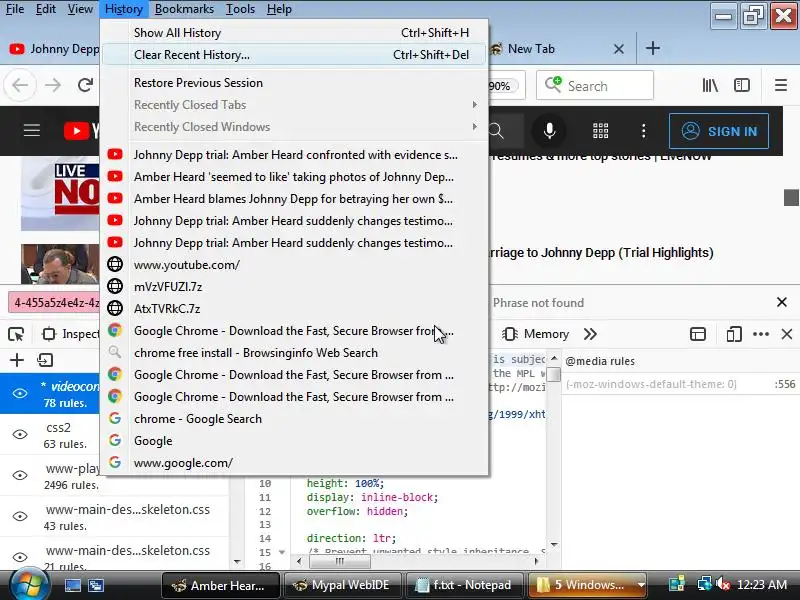Click the YouTube search magnifier button

tap(496, 131)
